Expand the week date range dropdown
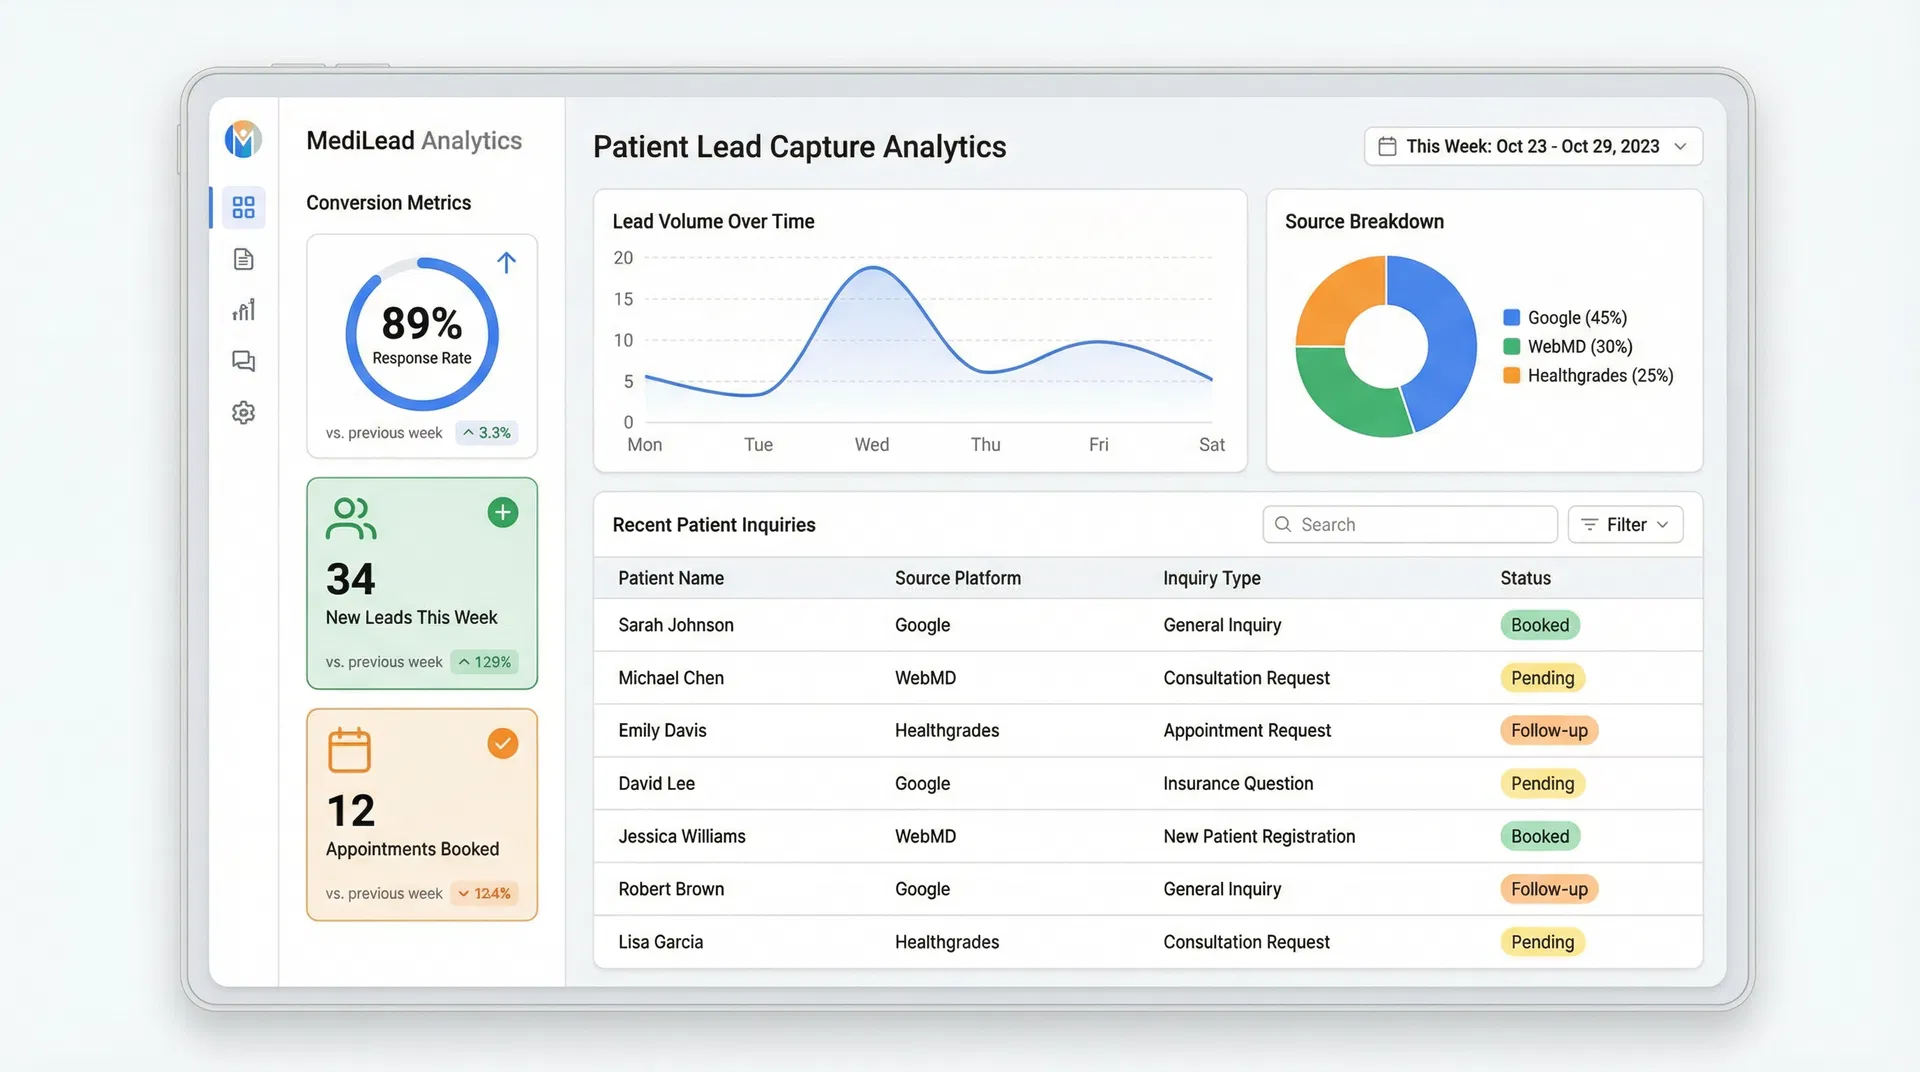Image resolution: width=1920 pixels, height=1072 pixels. coord(1683,146)
